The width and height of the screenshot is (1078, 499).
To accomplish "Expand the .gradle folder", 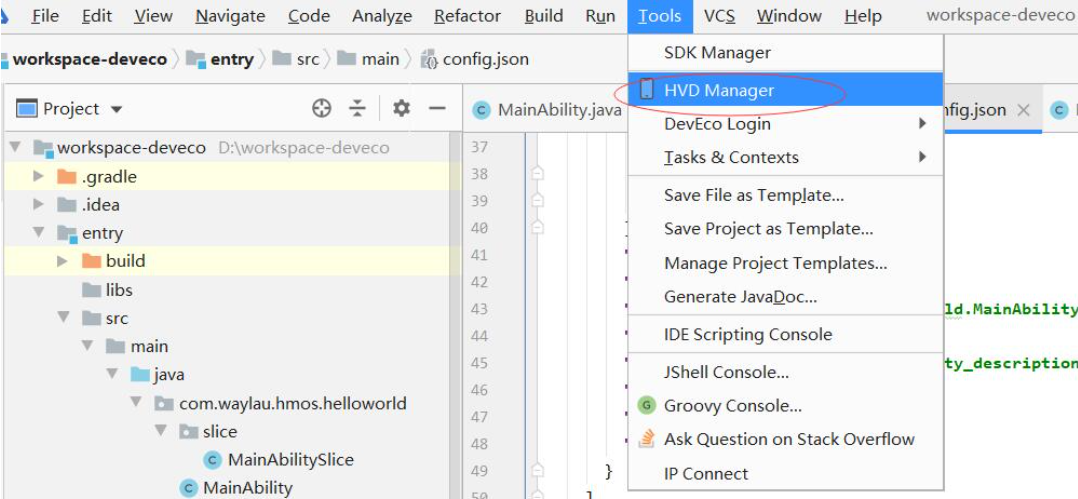I will [38, 177].
